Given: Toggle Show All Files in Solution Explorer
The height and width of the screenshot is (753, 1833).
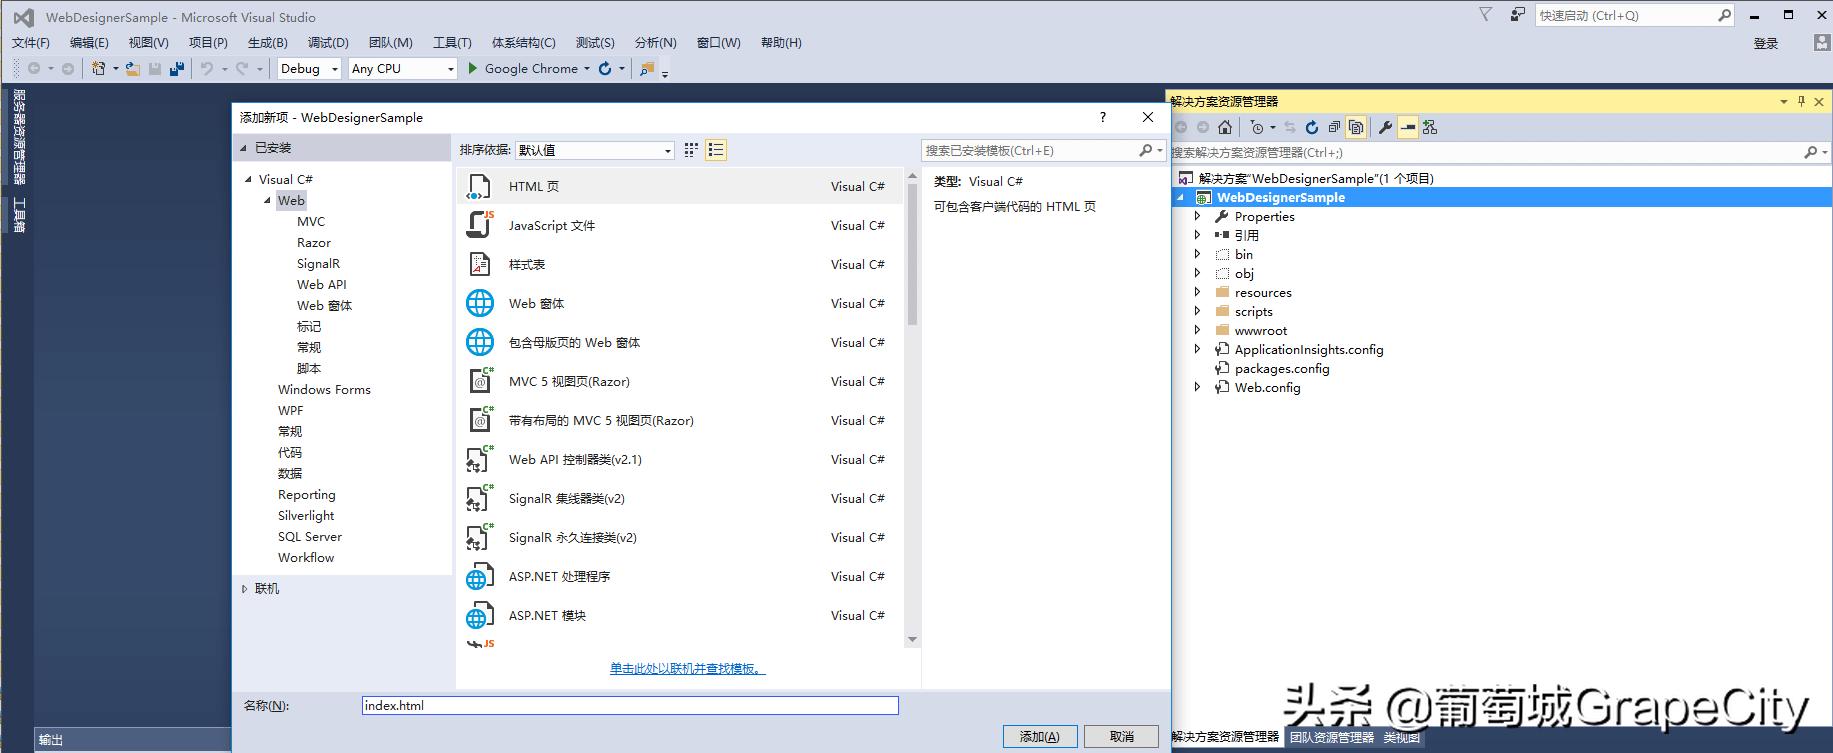Looking at the screenshot, I should [1356, 127].
